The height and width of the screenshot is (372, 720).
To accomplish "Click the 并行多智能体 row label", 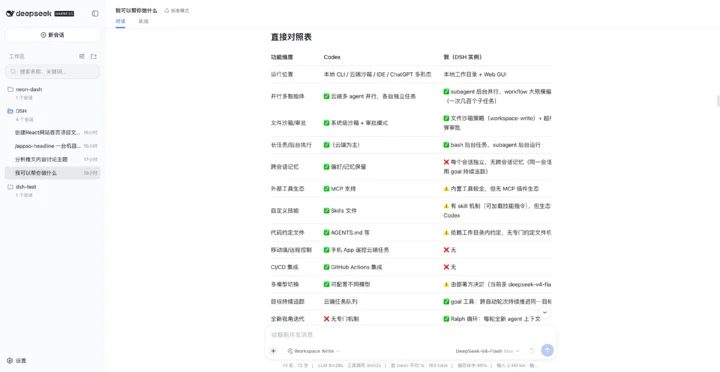I will coord(287,96).
